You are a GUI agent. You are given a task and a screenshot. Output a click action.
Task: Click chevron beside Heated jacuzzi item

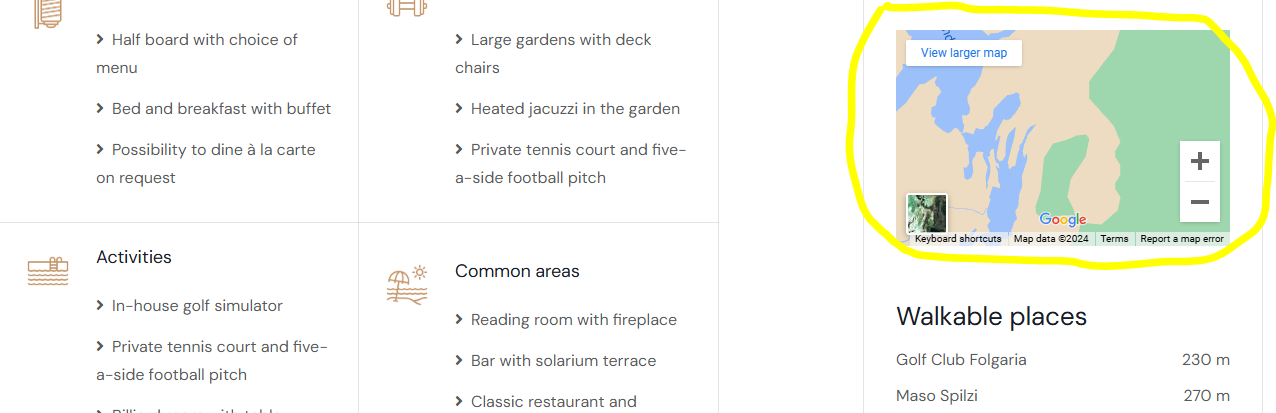coord(460,109)
